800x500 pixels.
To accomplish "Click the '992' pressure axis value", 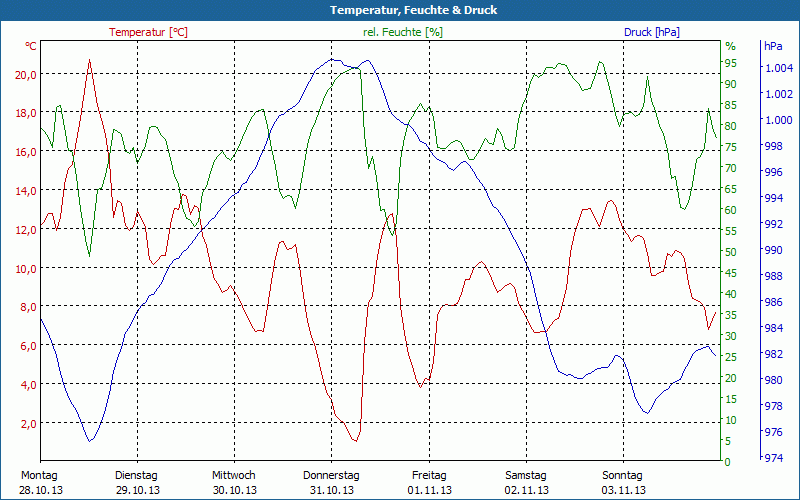I will click(x=773, y=224).
